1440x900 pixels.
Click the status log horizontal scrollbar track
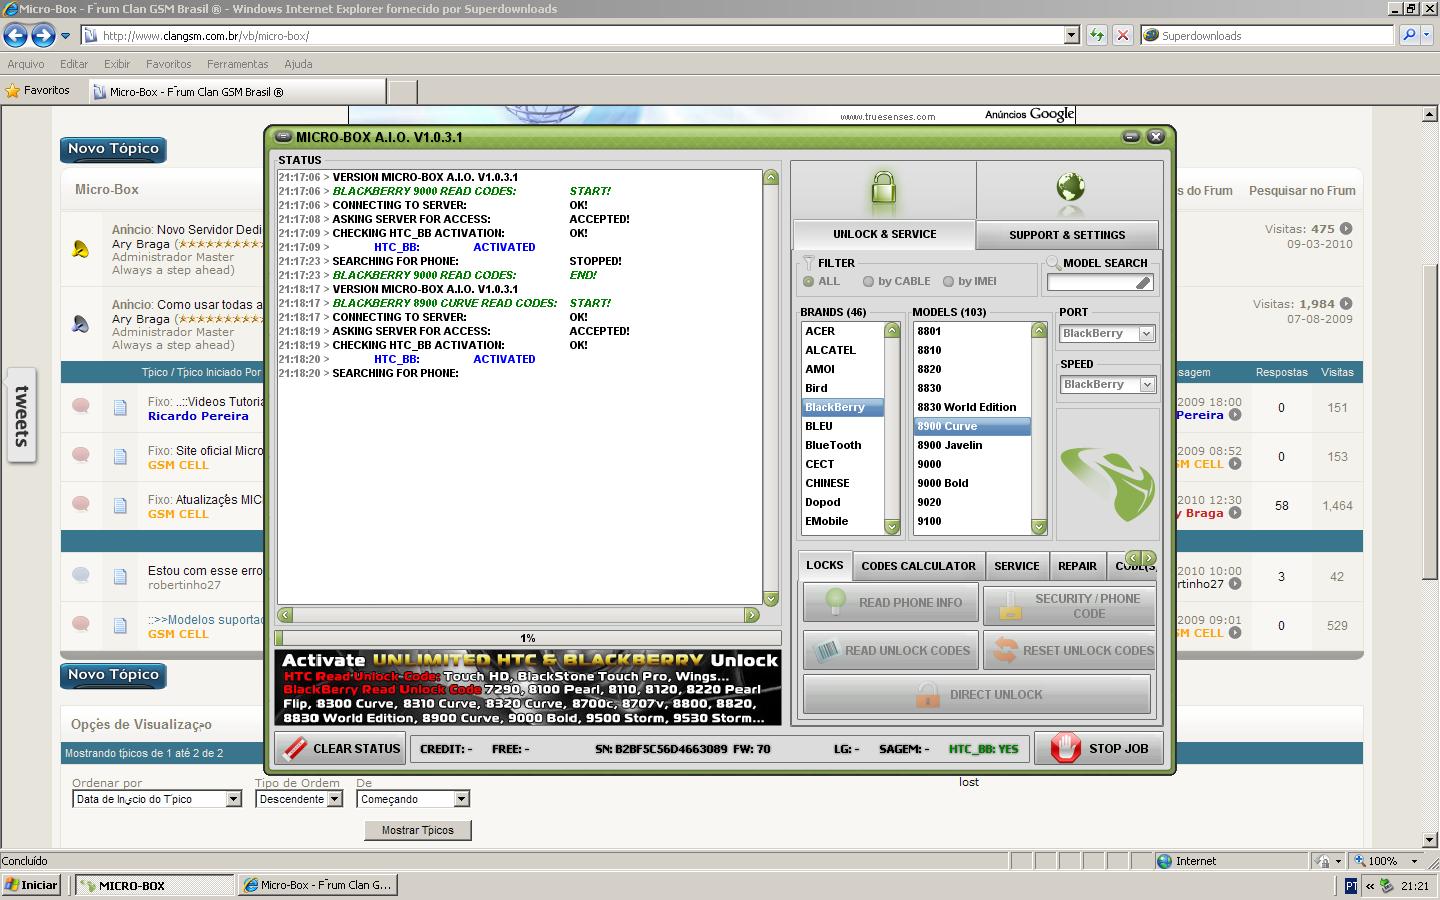tap(518, 615)
